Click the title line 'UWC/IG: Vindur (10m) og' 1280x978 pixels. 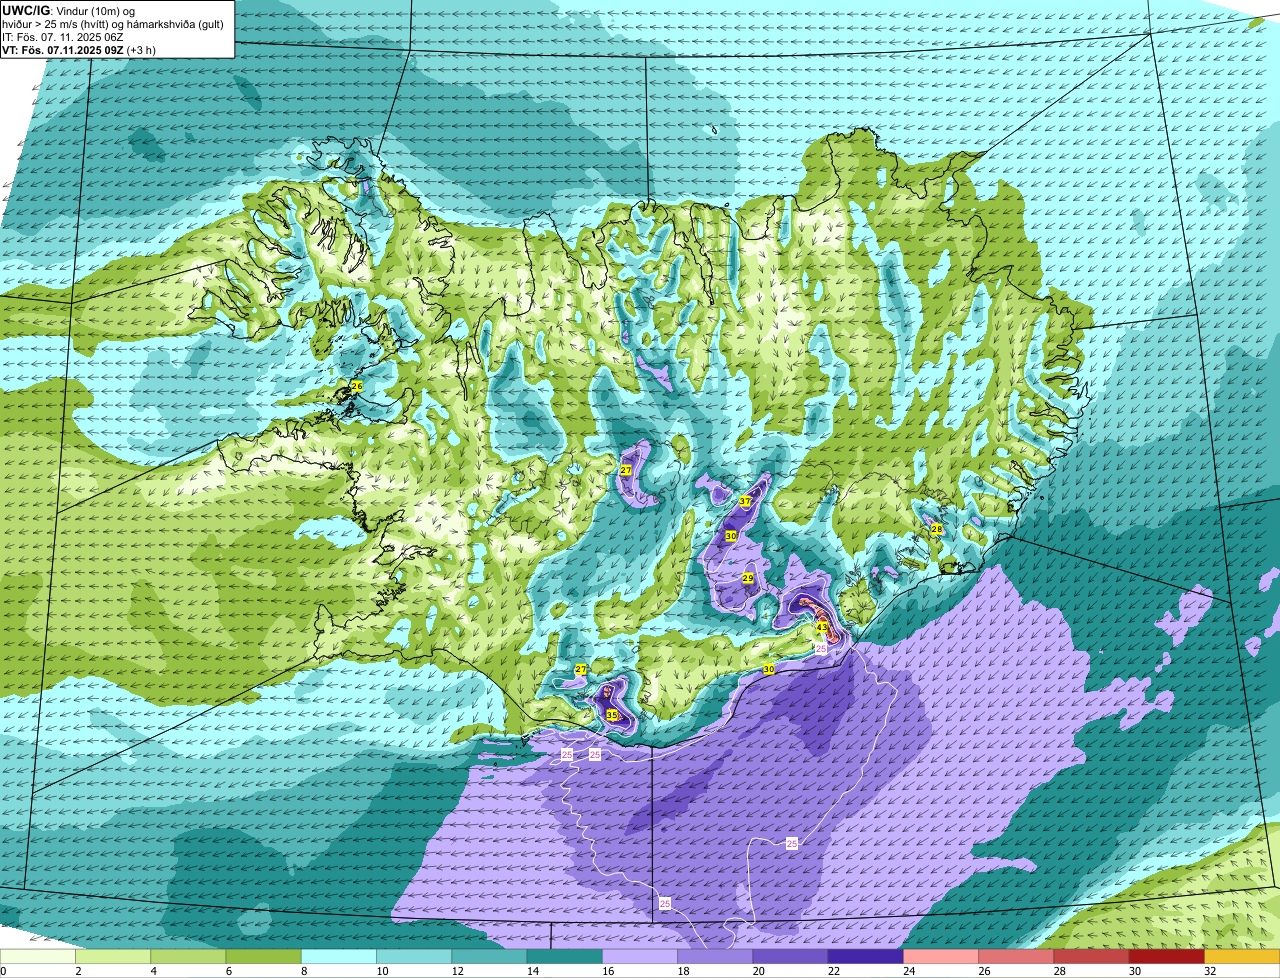click(x=69, y=10)
